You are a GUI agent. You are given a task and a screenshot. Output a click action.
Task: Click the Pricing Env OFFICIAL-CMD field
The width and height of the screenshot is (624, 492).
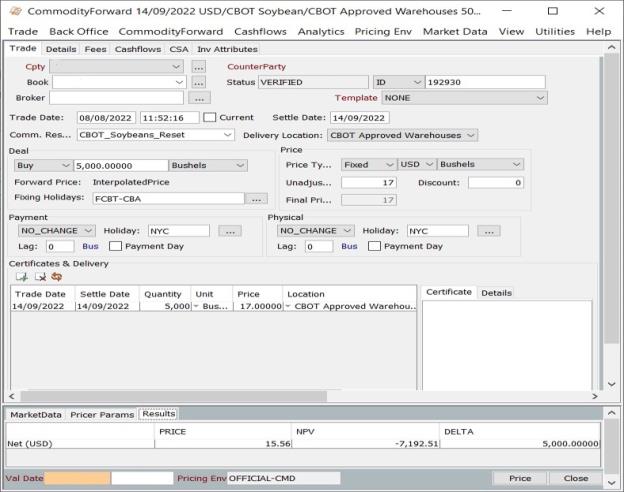(x=283, y=478)
